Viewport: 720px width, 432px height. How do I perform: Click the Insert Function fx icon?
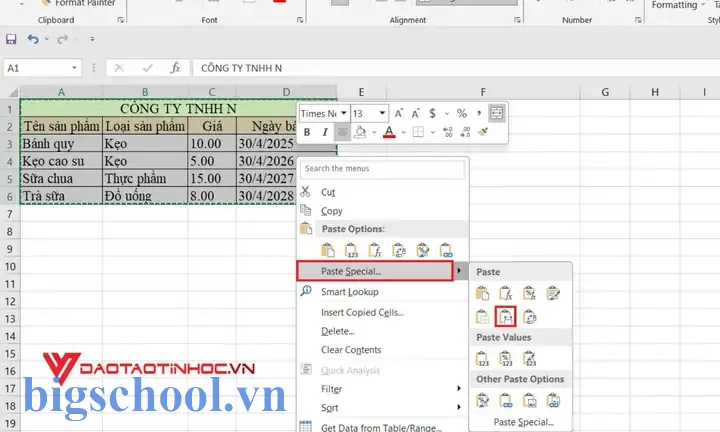(175, 68)
